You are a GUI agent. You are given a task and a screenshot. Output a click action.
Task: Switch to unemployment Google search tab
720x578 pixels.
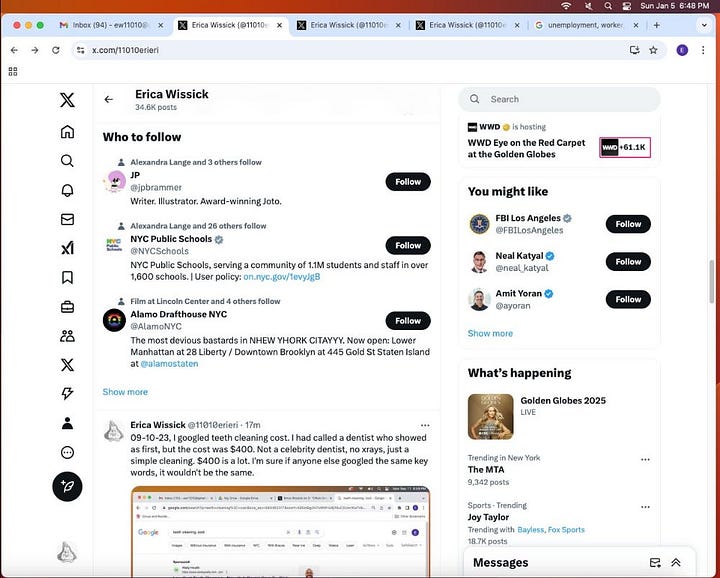(586, 25)
